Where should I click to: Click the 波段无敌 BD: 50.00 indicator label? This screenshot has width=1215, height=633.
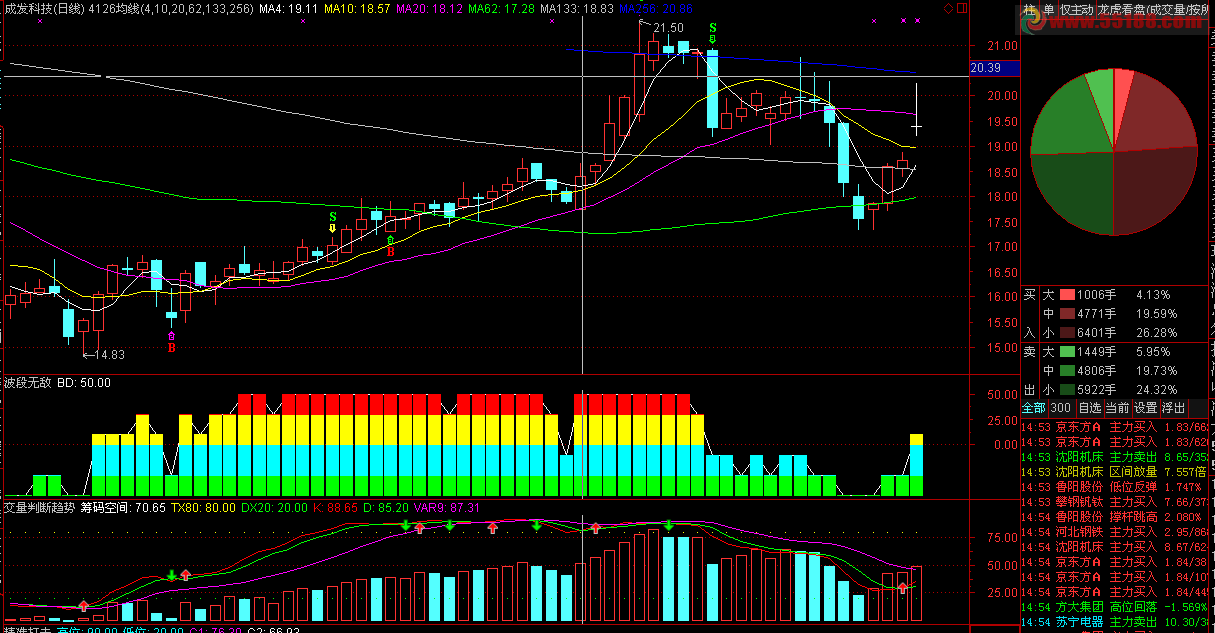click(x=57, y=383)
